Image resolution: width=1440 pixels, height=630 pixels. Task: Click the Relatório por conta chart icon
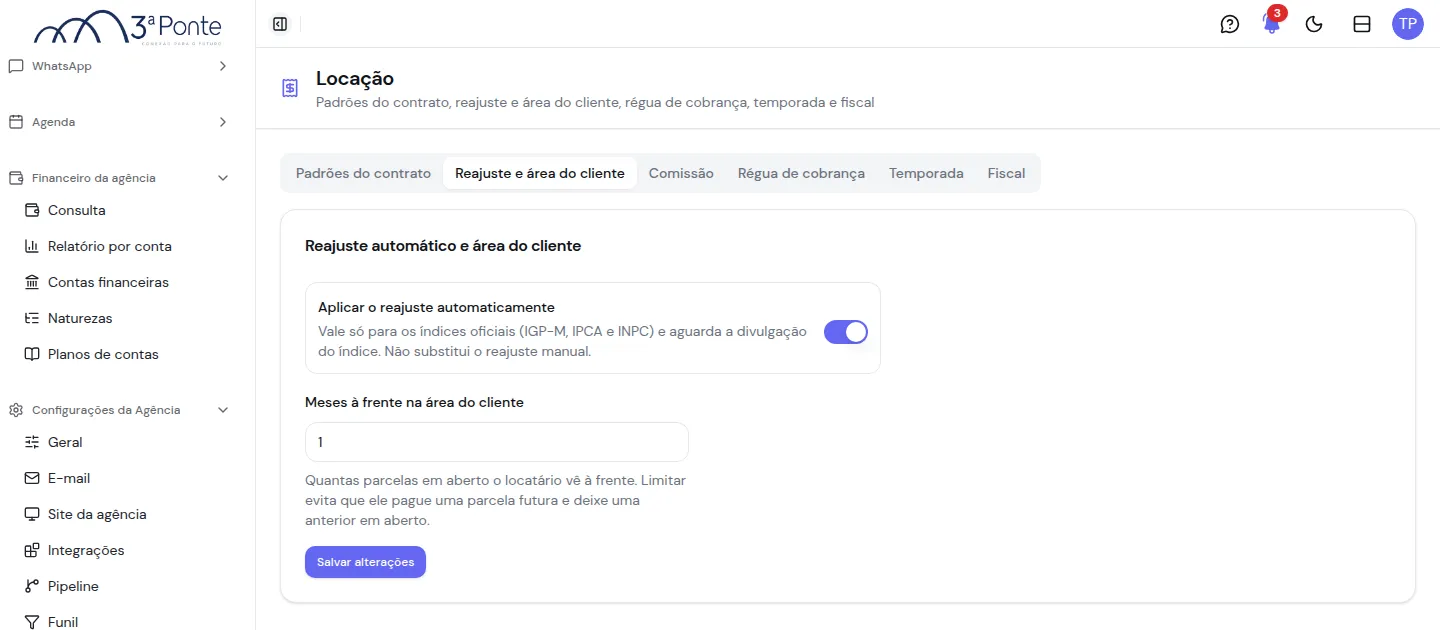click(32, 246)
